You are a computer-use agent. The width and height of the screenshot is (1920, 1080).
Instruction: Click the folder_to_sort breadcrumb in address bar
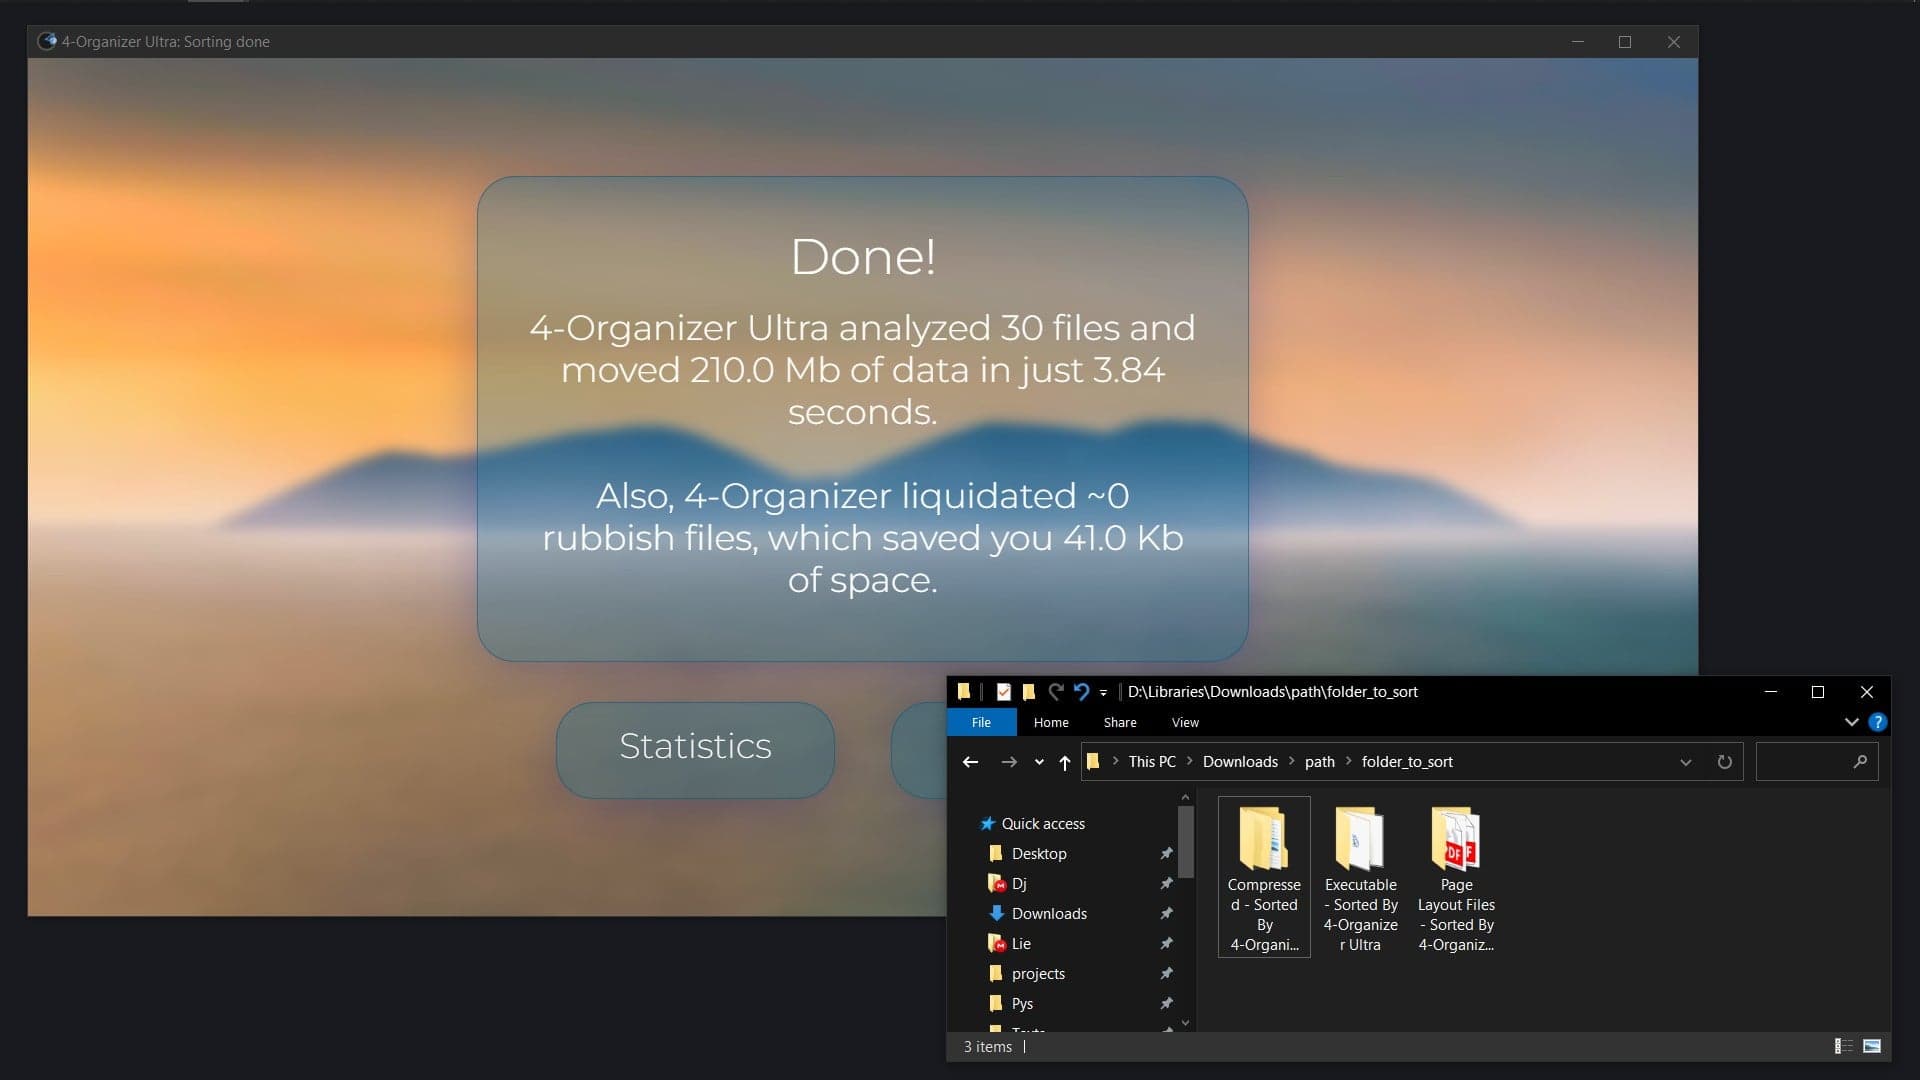pyautogui.click(x=1408, y=761)
